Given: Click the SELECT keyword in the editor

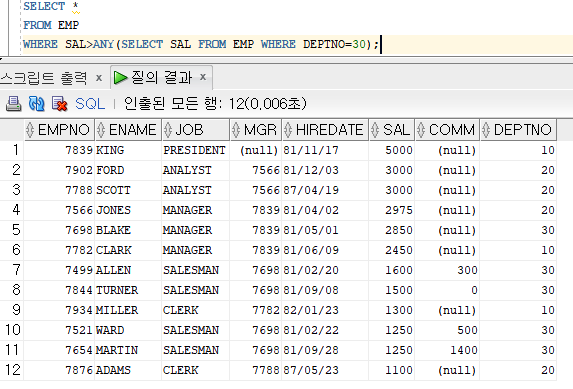Looking at the screenshot, I should [44, 6].
